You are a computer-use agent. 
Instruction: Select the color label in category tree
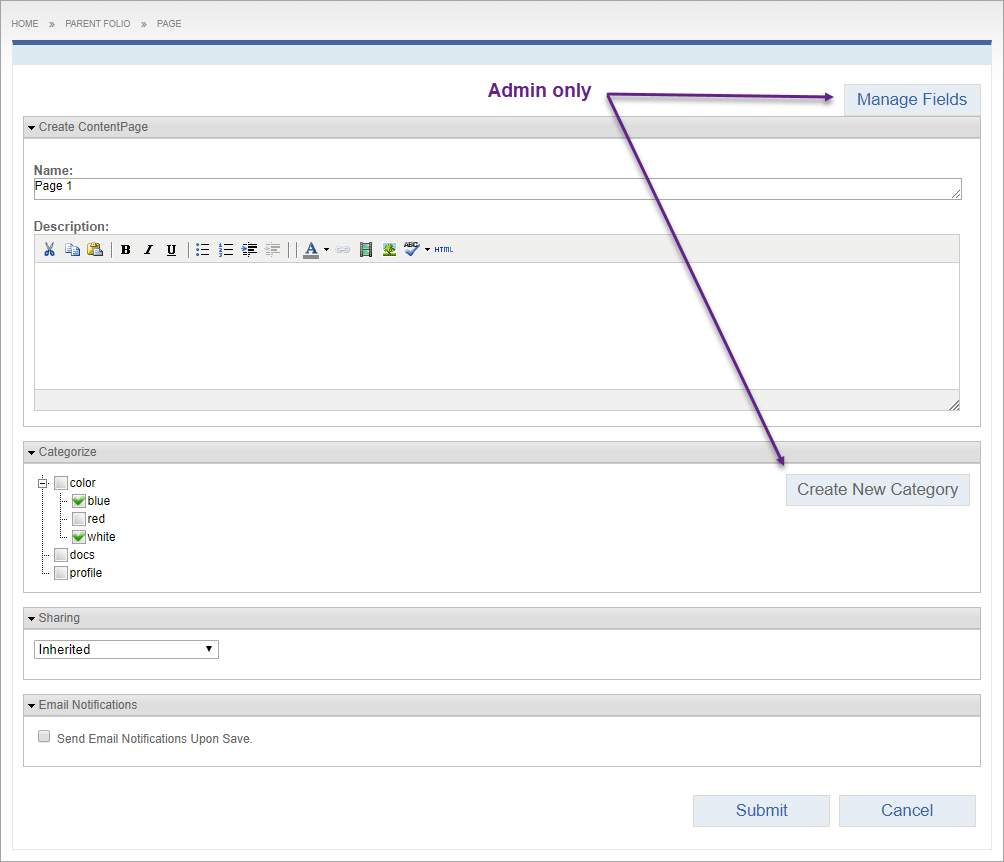83,483
